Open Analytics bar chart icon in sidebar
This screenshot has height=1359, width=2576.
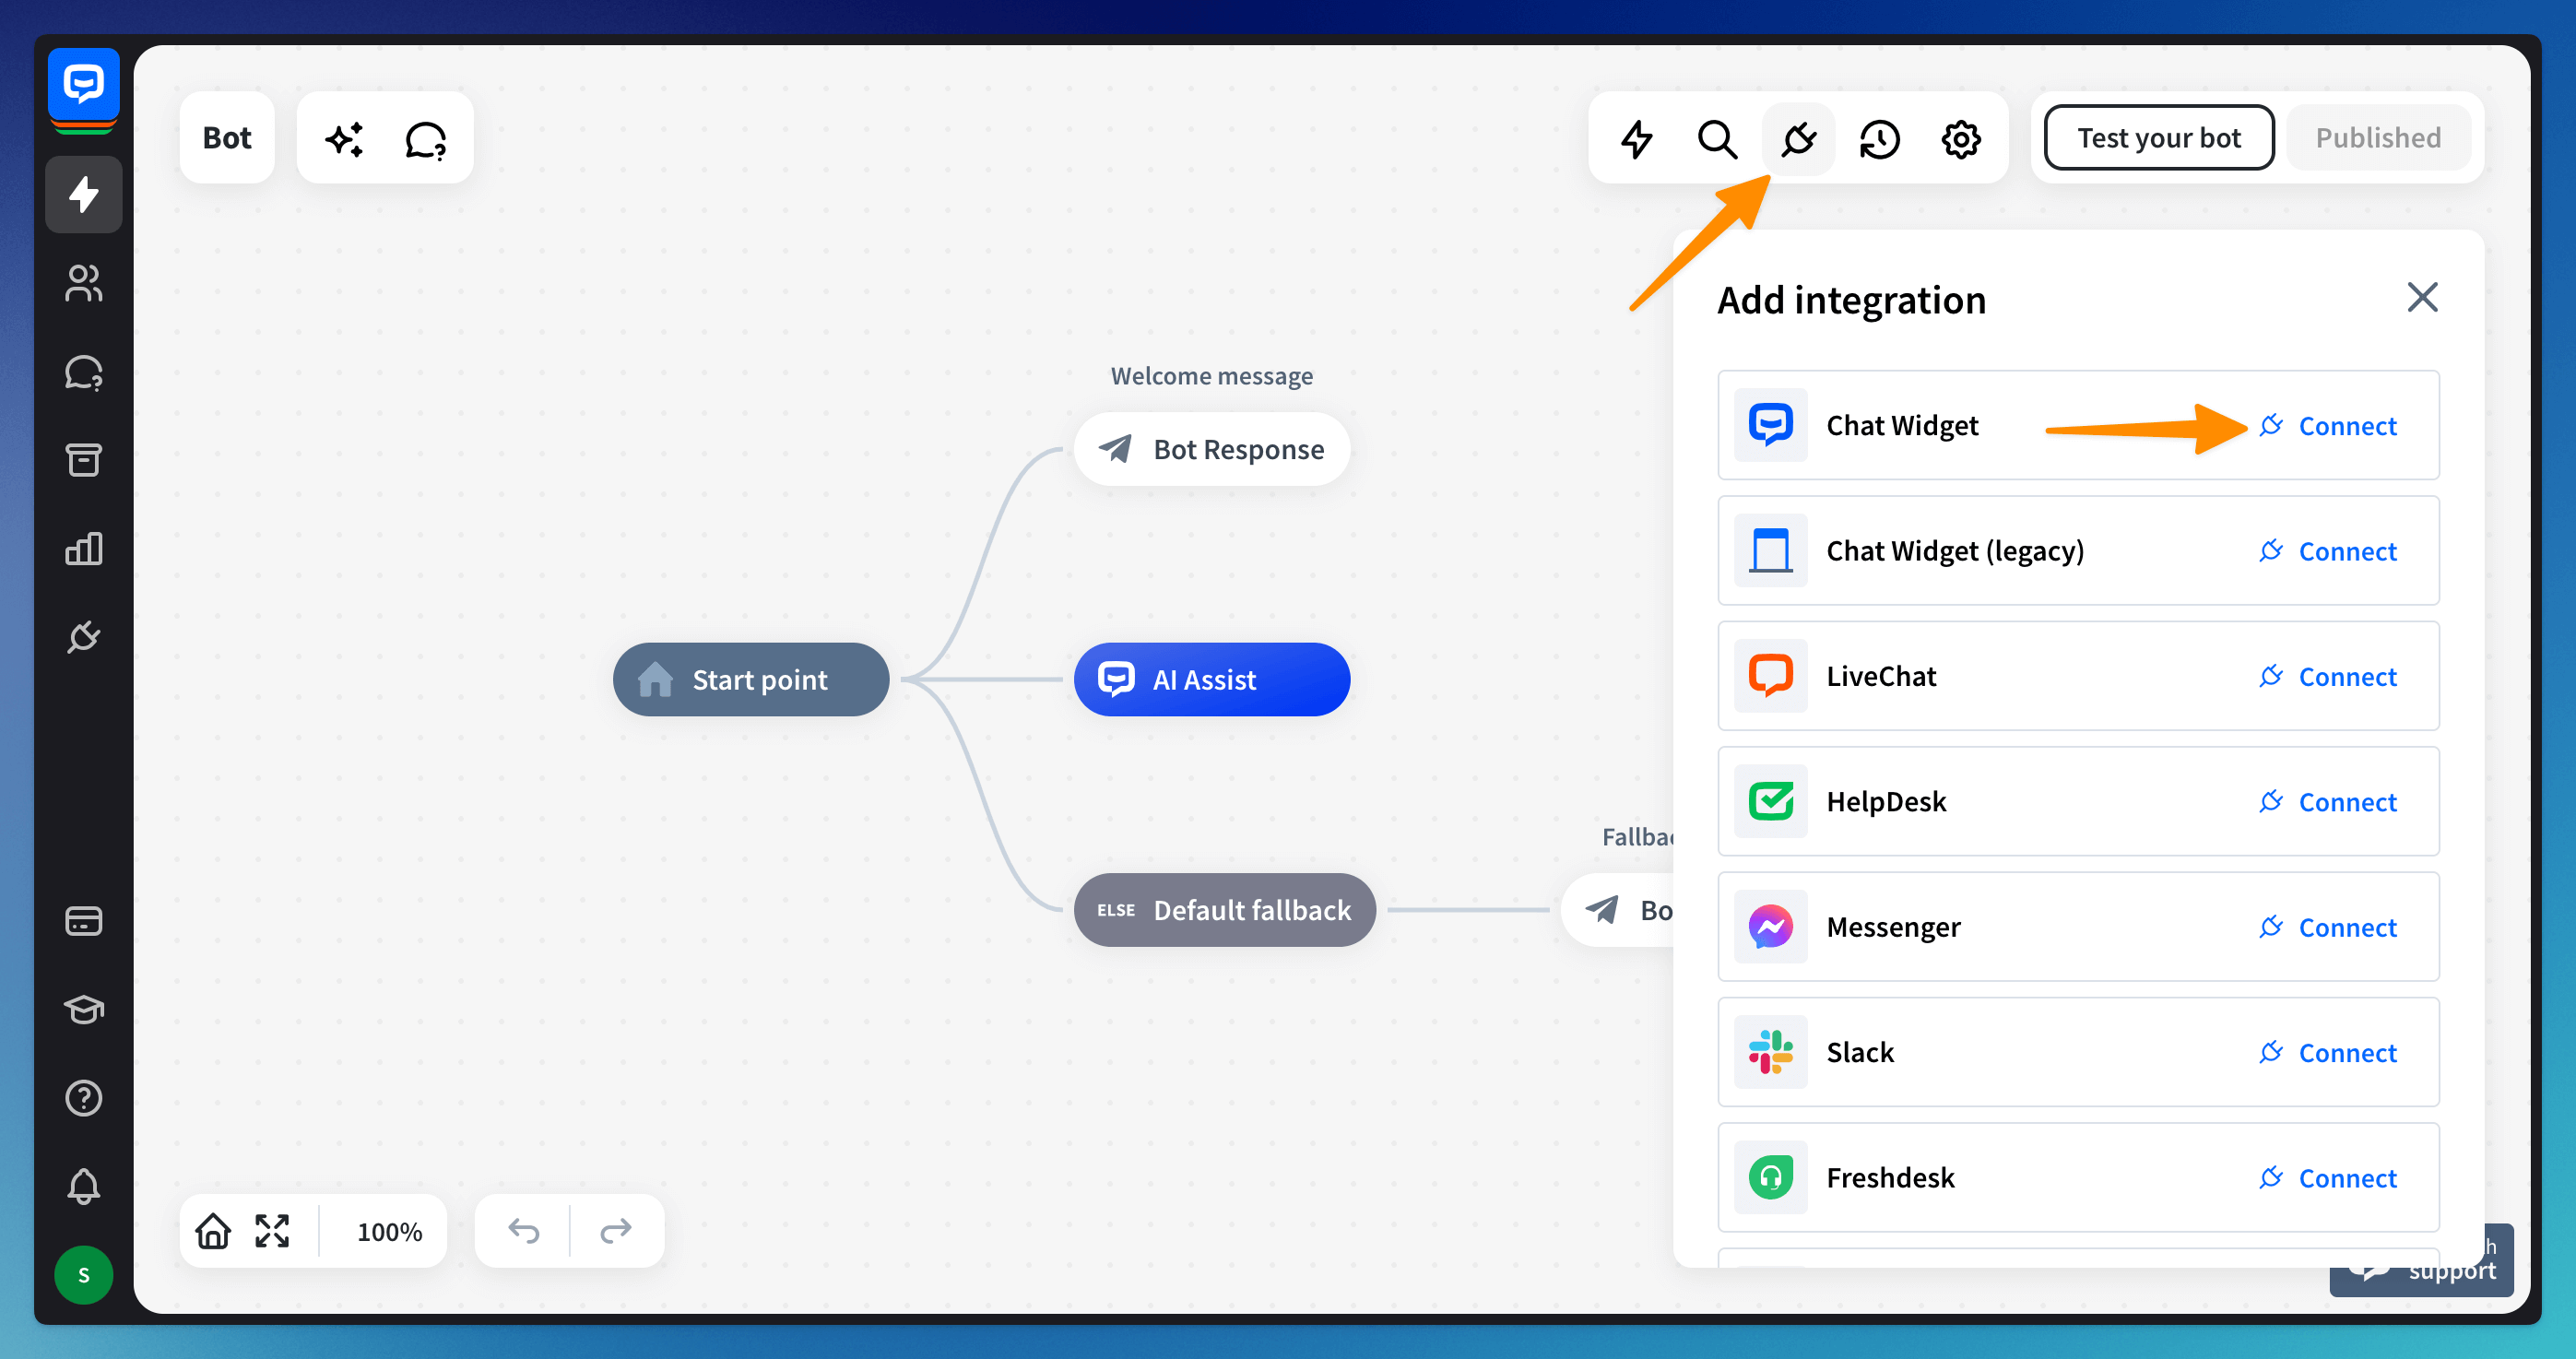(x=83, y=548)
